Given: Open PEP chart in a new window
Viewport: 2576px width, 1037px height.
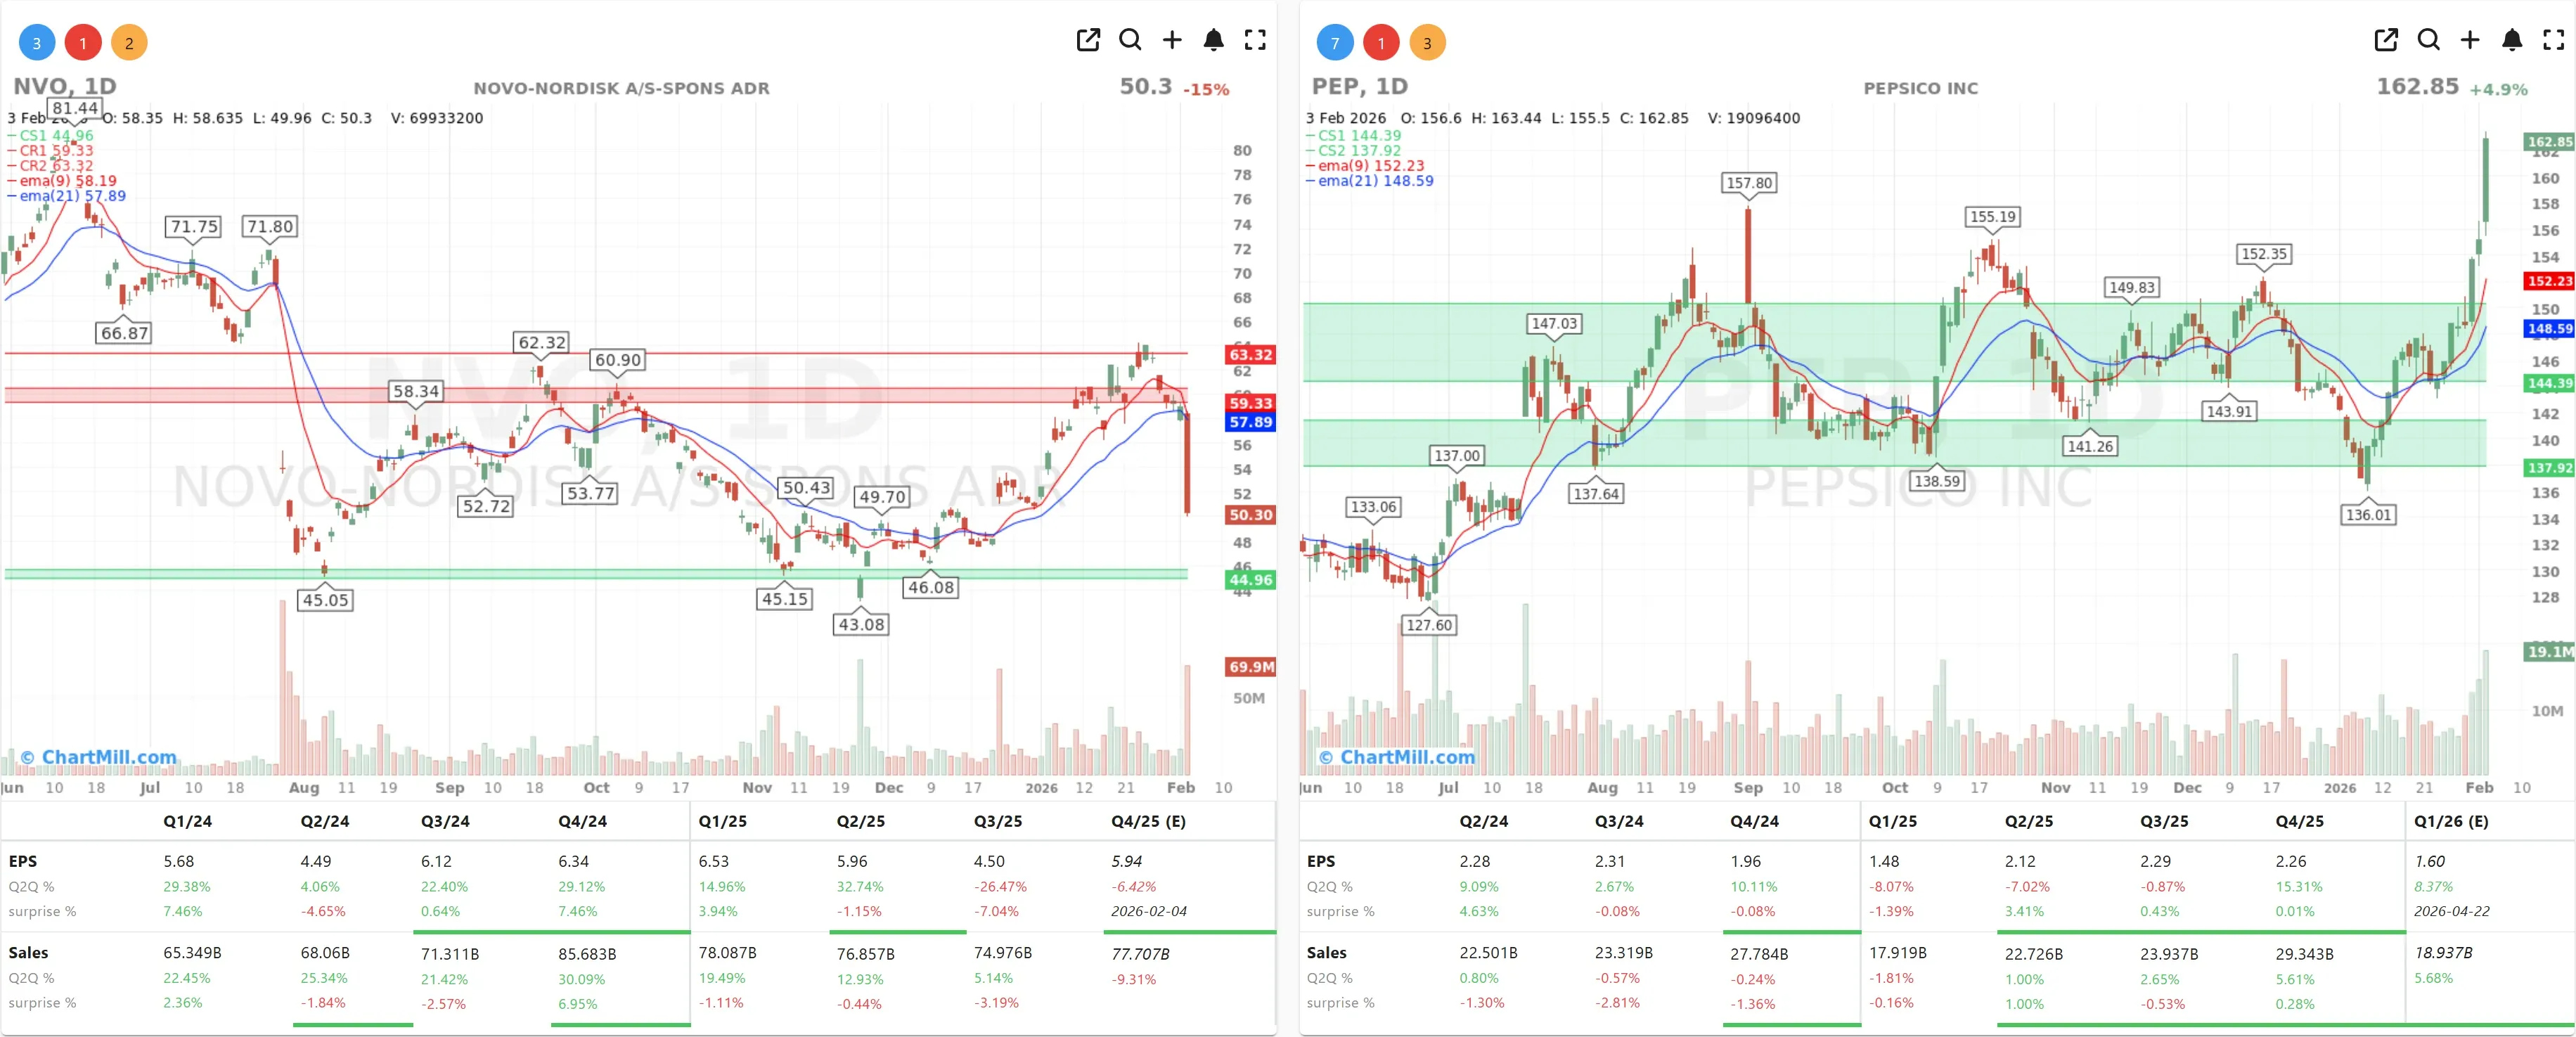Looking at the screenshot, I should click(x=2387, y=40).
